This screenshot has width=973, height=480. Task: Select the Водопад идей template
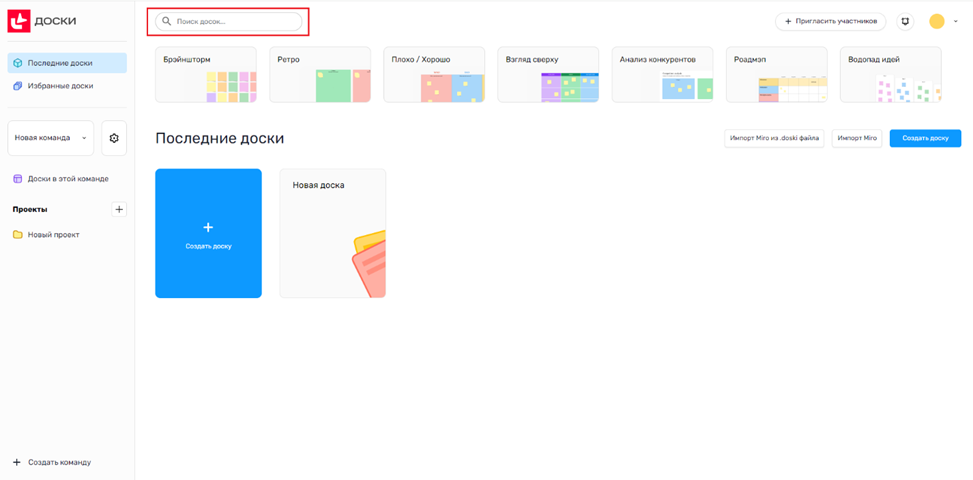pos(891,74)
